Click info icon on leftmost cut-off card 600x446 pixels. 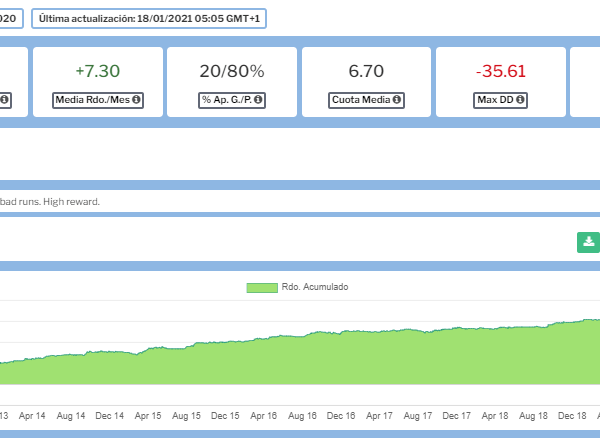[5, 100]
